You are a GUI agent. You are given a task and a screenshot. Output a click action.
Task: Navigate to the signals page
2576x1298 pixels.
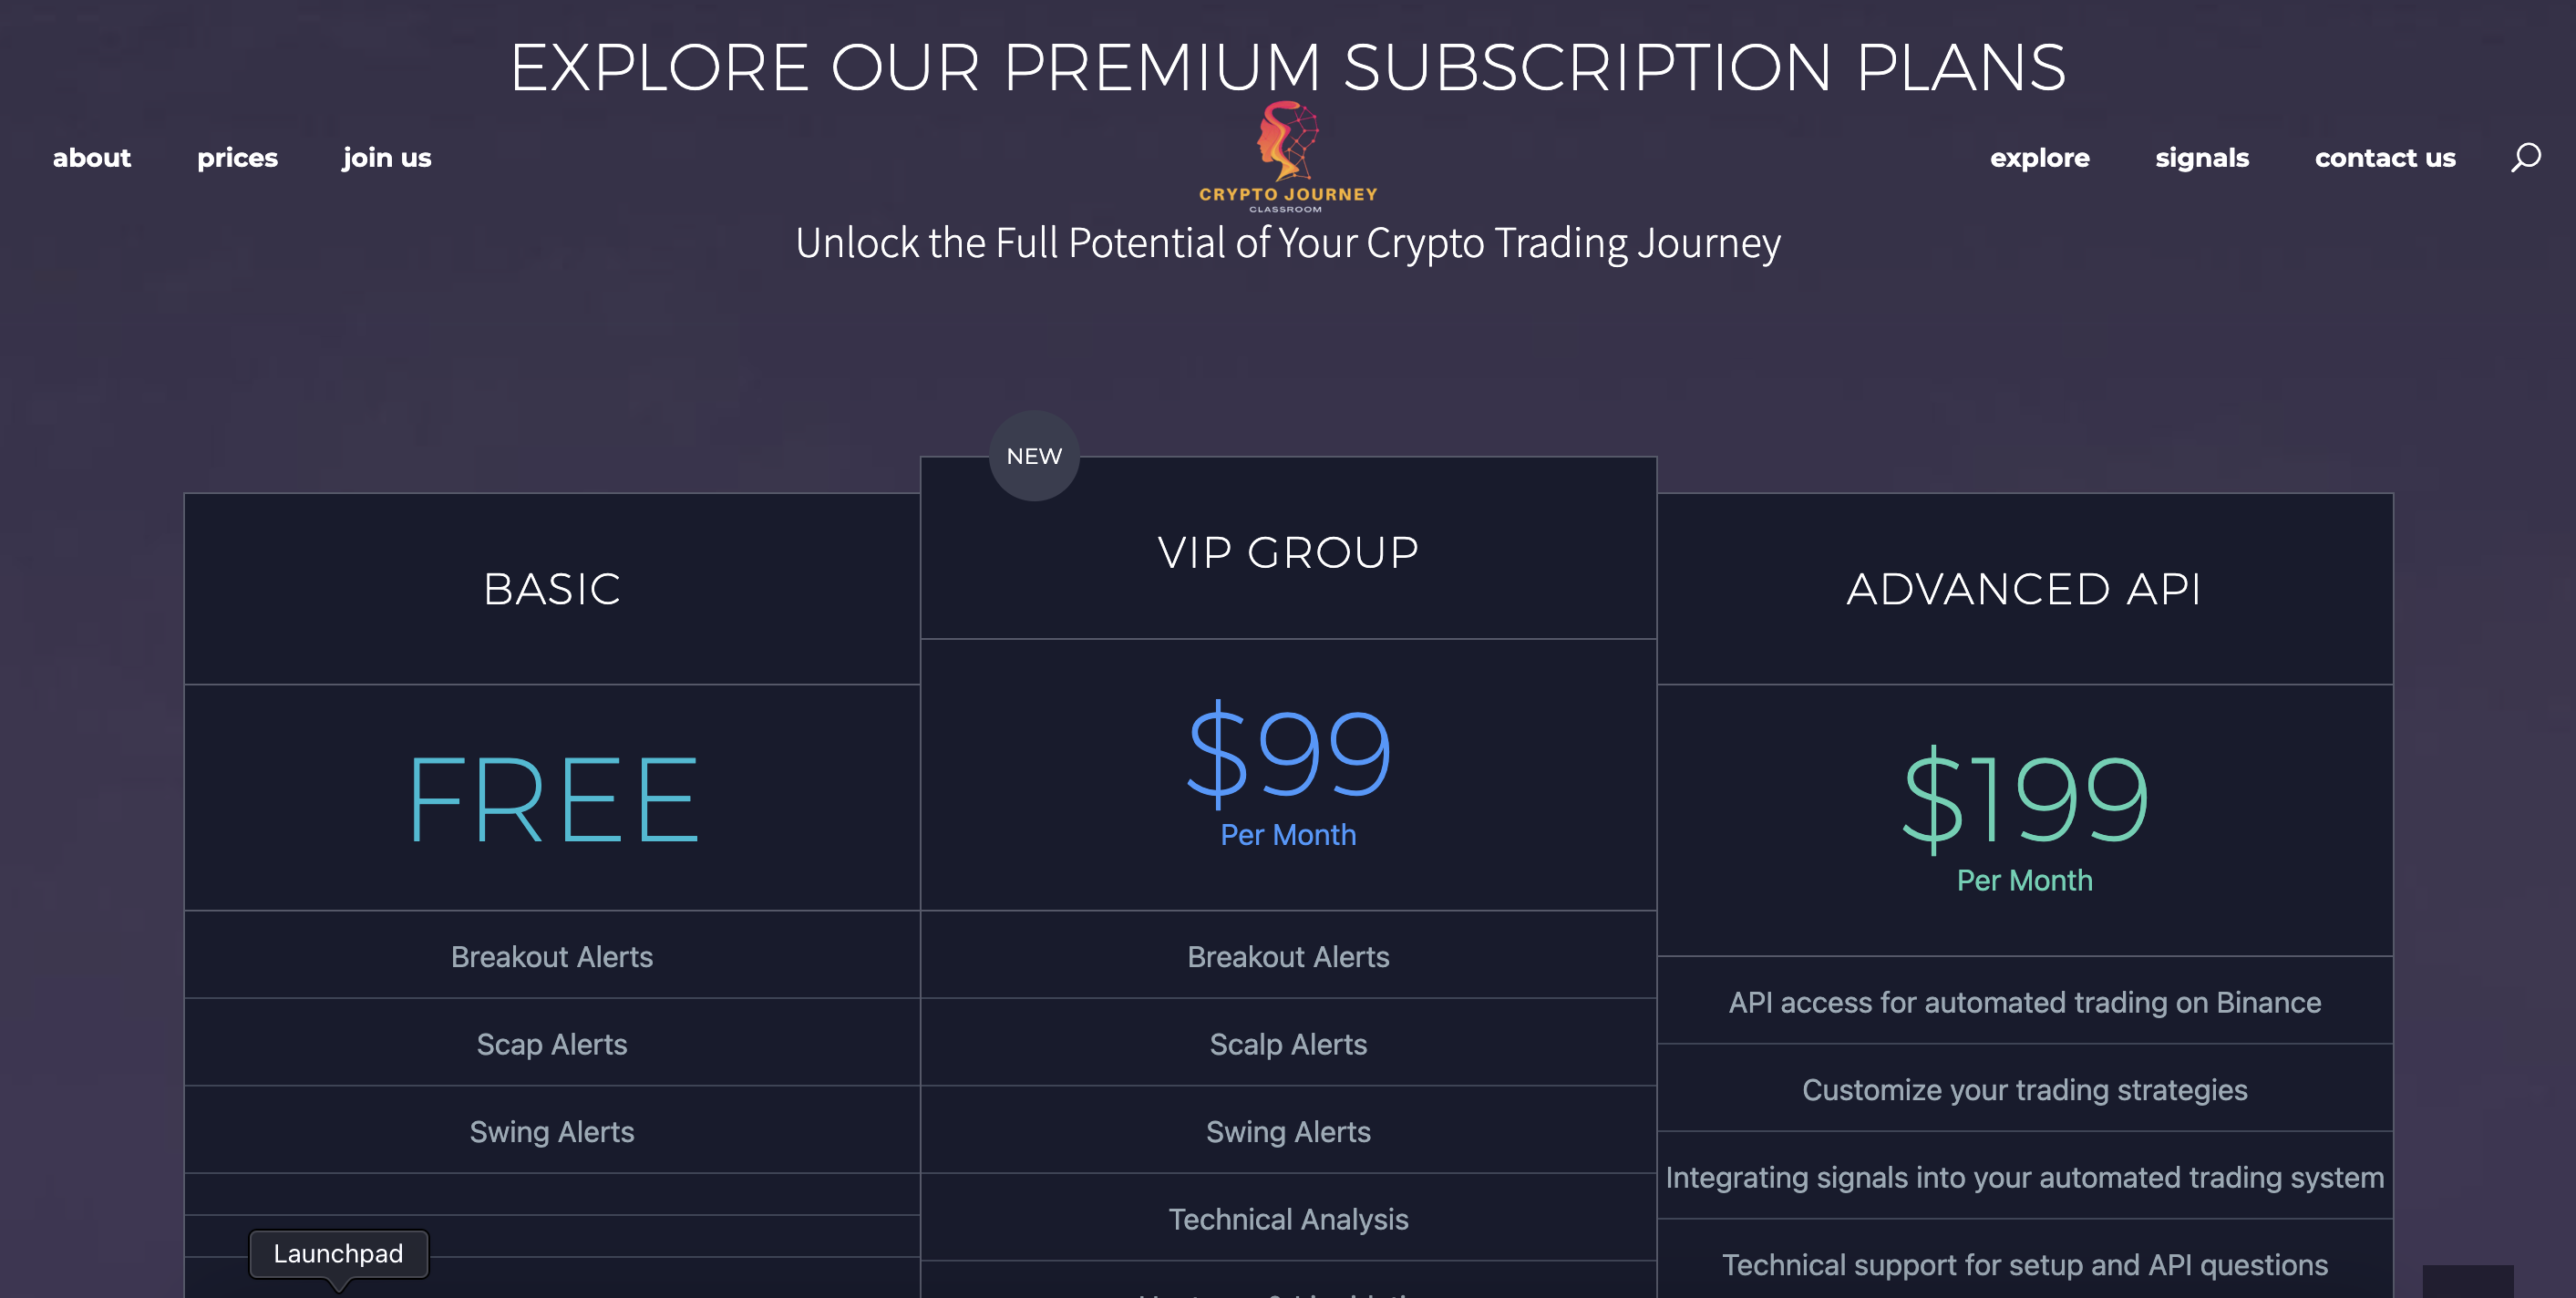click(x=2201, y=158)
